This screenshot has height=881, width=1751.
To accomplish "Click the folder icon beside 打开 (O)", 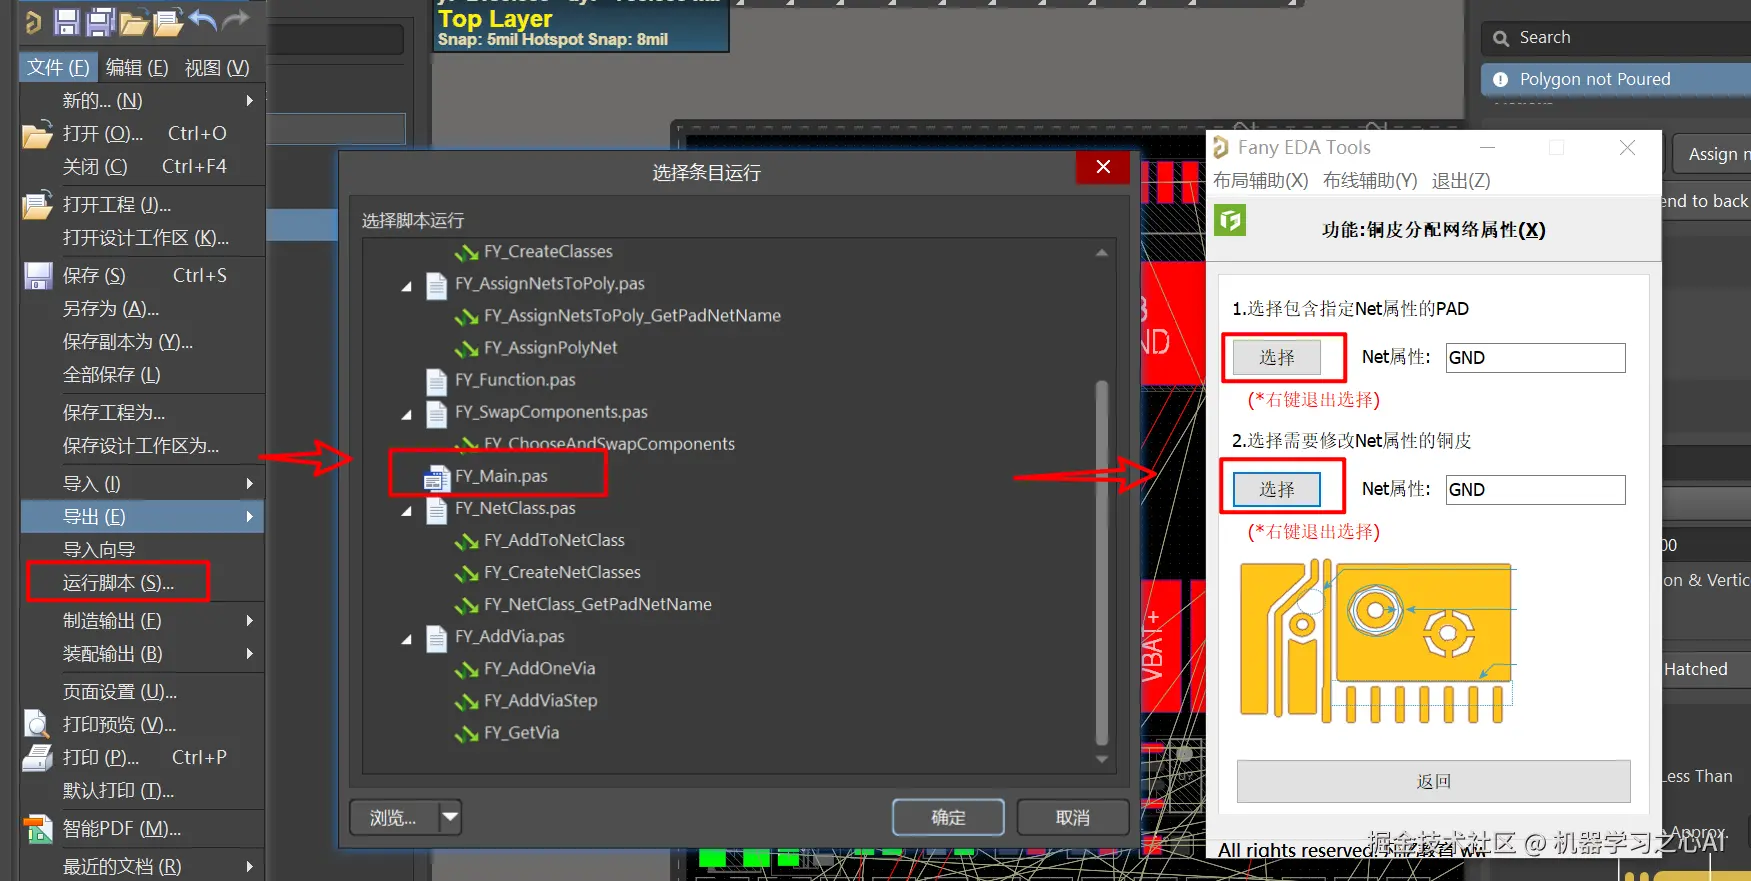I will click(38, 134).
